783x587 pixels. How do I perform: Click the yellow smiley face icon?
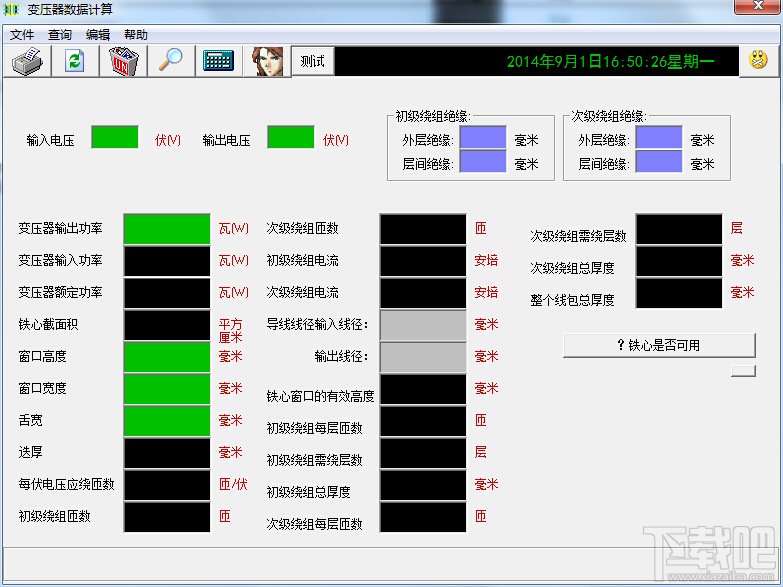pos(758,60)
